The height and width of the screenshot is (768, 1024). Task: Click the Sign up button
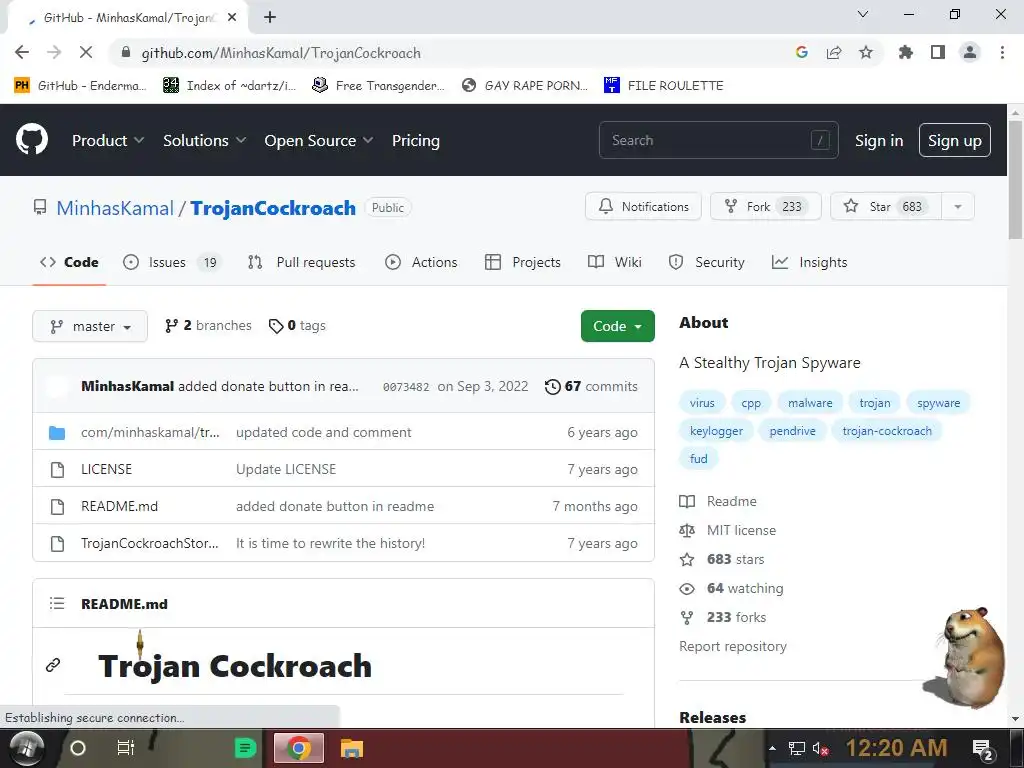click(955, 140)
